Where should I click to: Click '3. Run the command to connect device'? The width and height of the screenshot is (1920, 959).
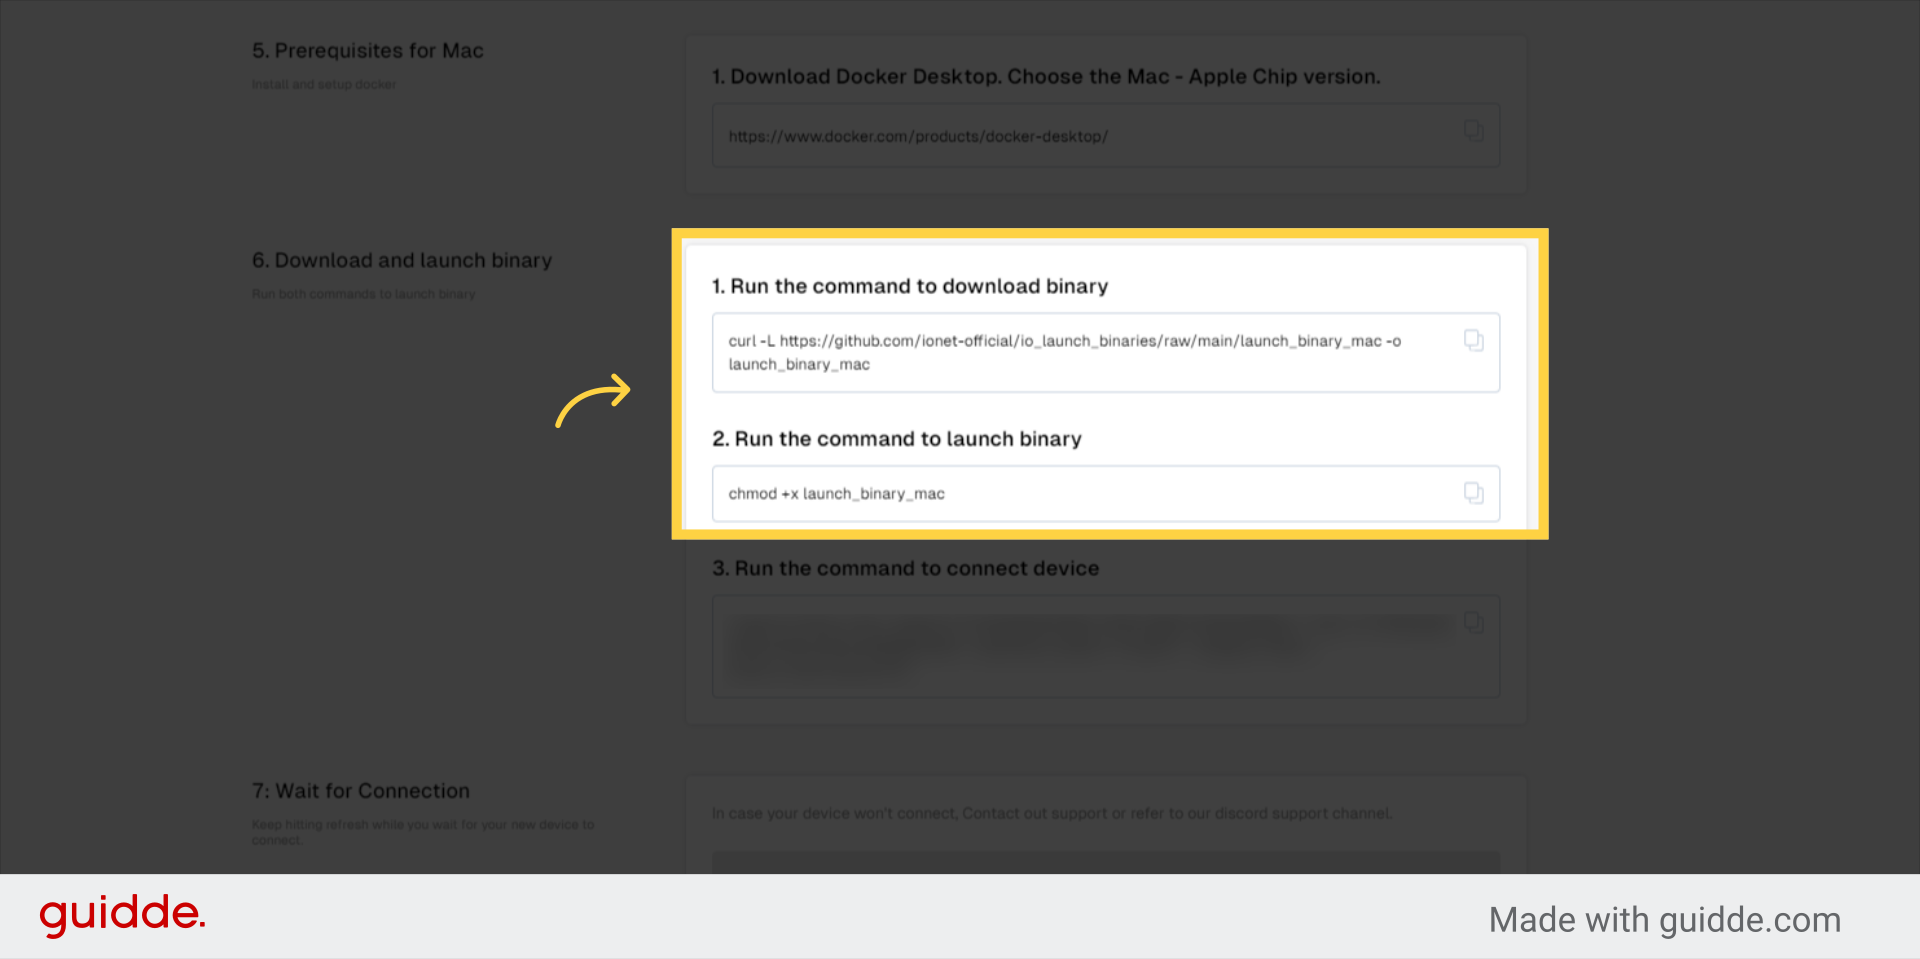[906, 568]
